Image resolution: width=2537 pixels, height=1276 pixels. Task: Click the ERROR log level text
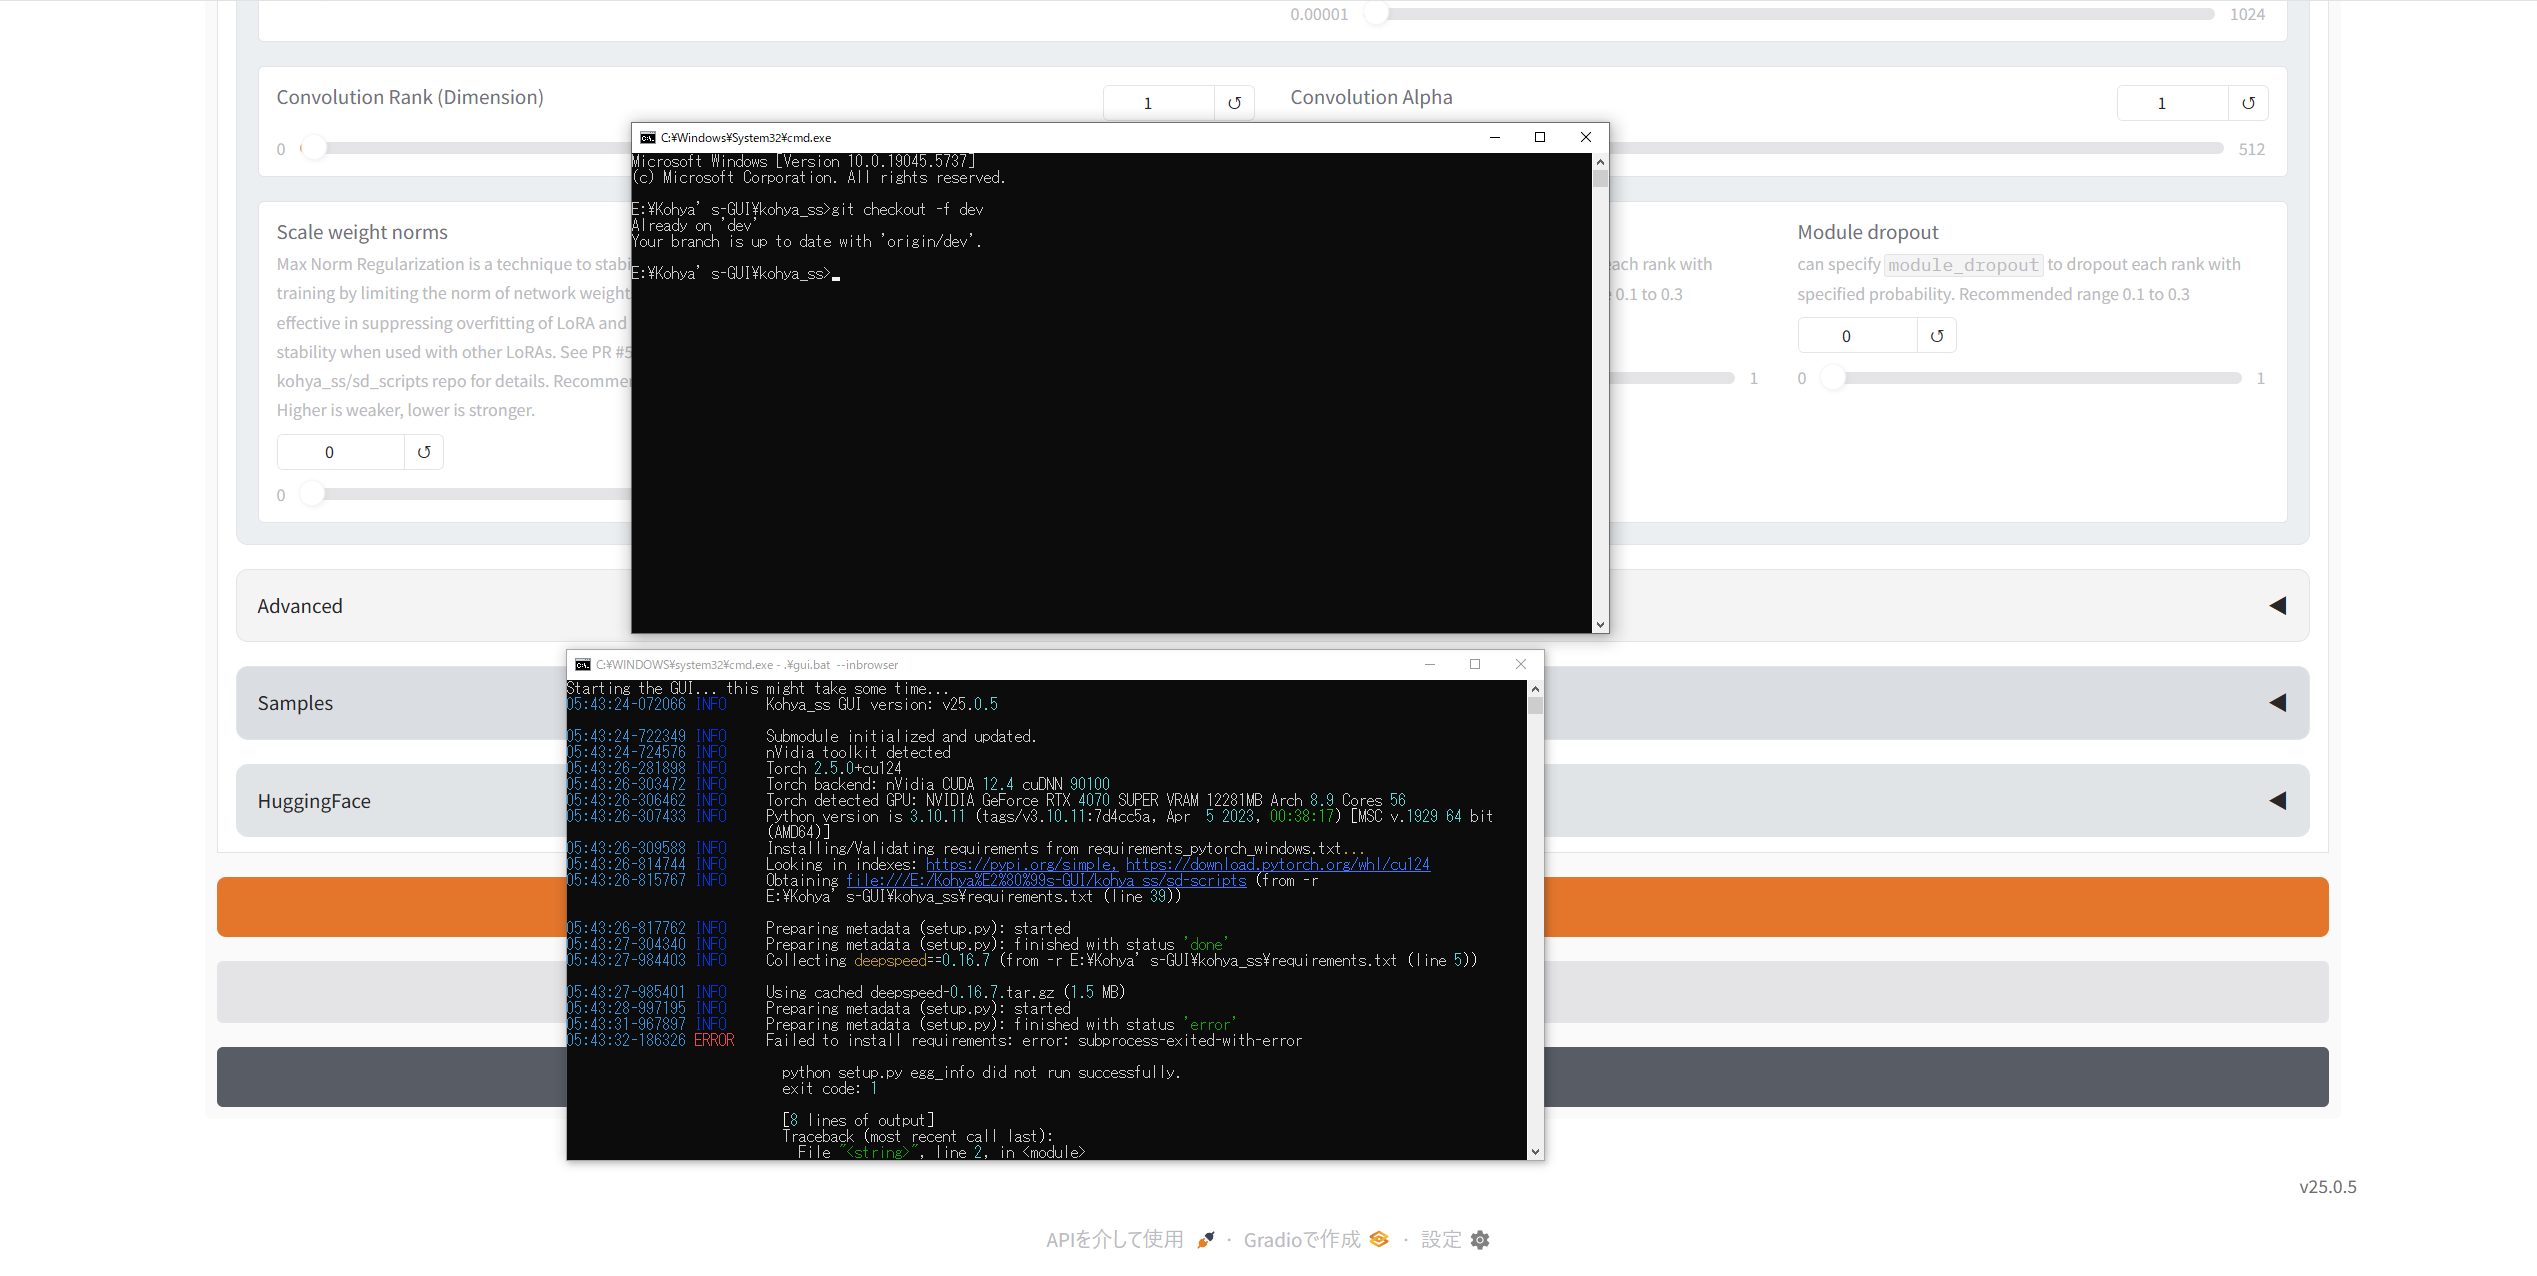(714, 1041)
